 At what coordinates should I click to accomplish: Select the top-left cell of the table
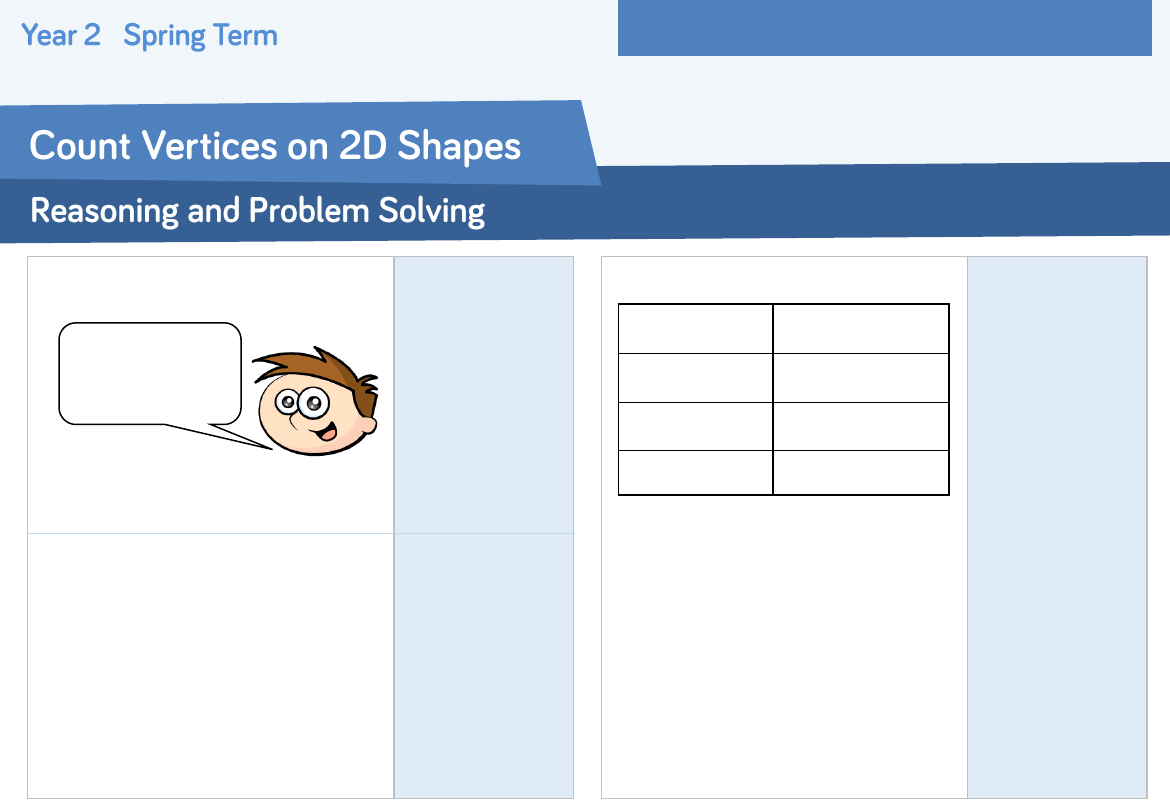point(695,329)
